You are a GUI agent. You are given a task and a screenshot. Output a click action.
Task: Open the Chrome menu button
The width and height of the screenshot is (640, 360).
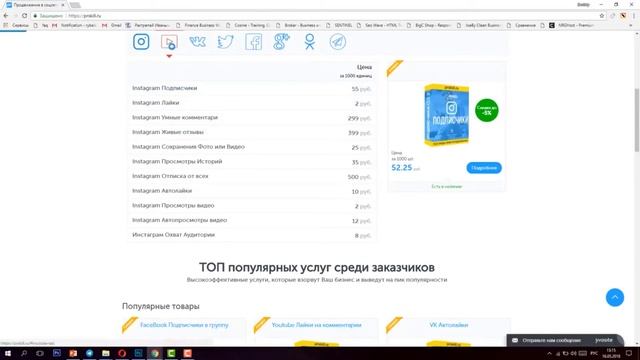point(634,16)
